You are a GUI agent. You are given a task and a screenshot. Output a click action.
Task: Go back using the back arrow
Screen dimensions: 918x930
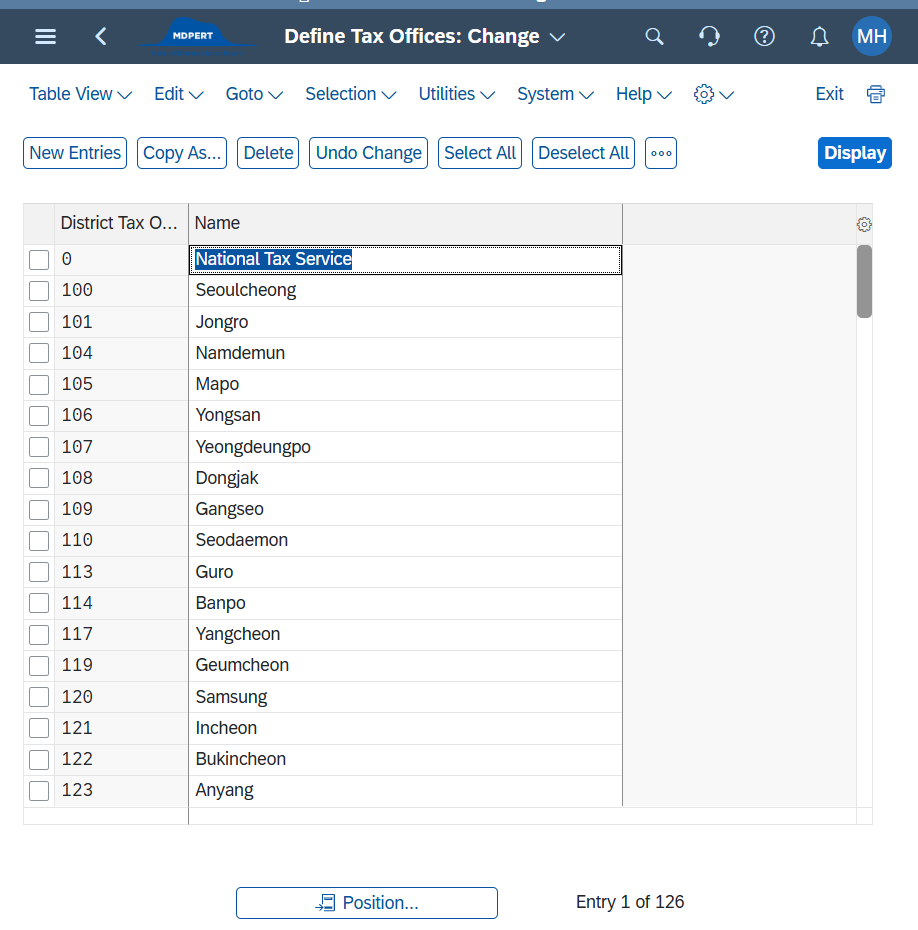(x=101, y=37)
